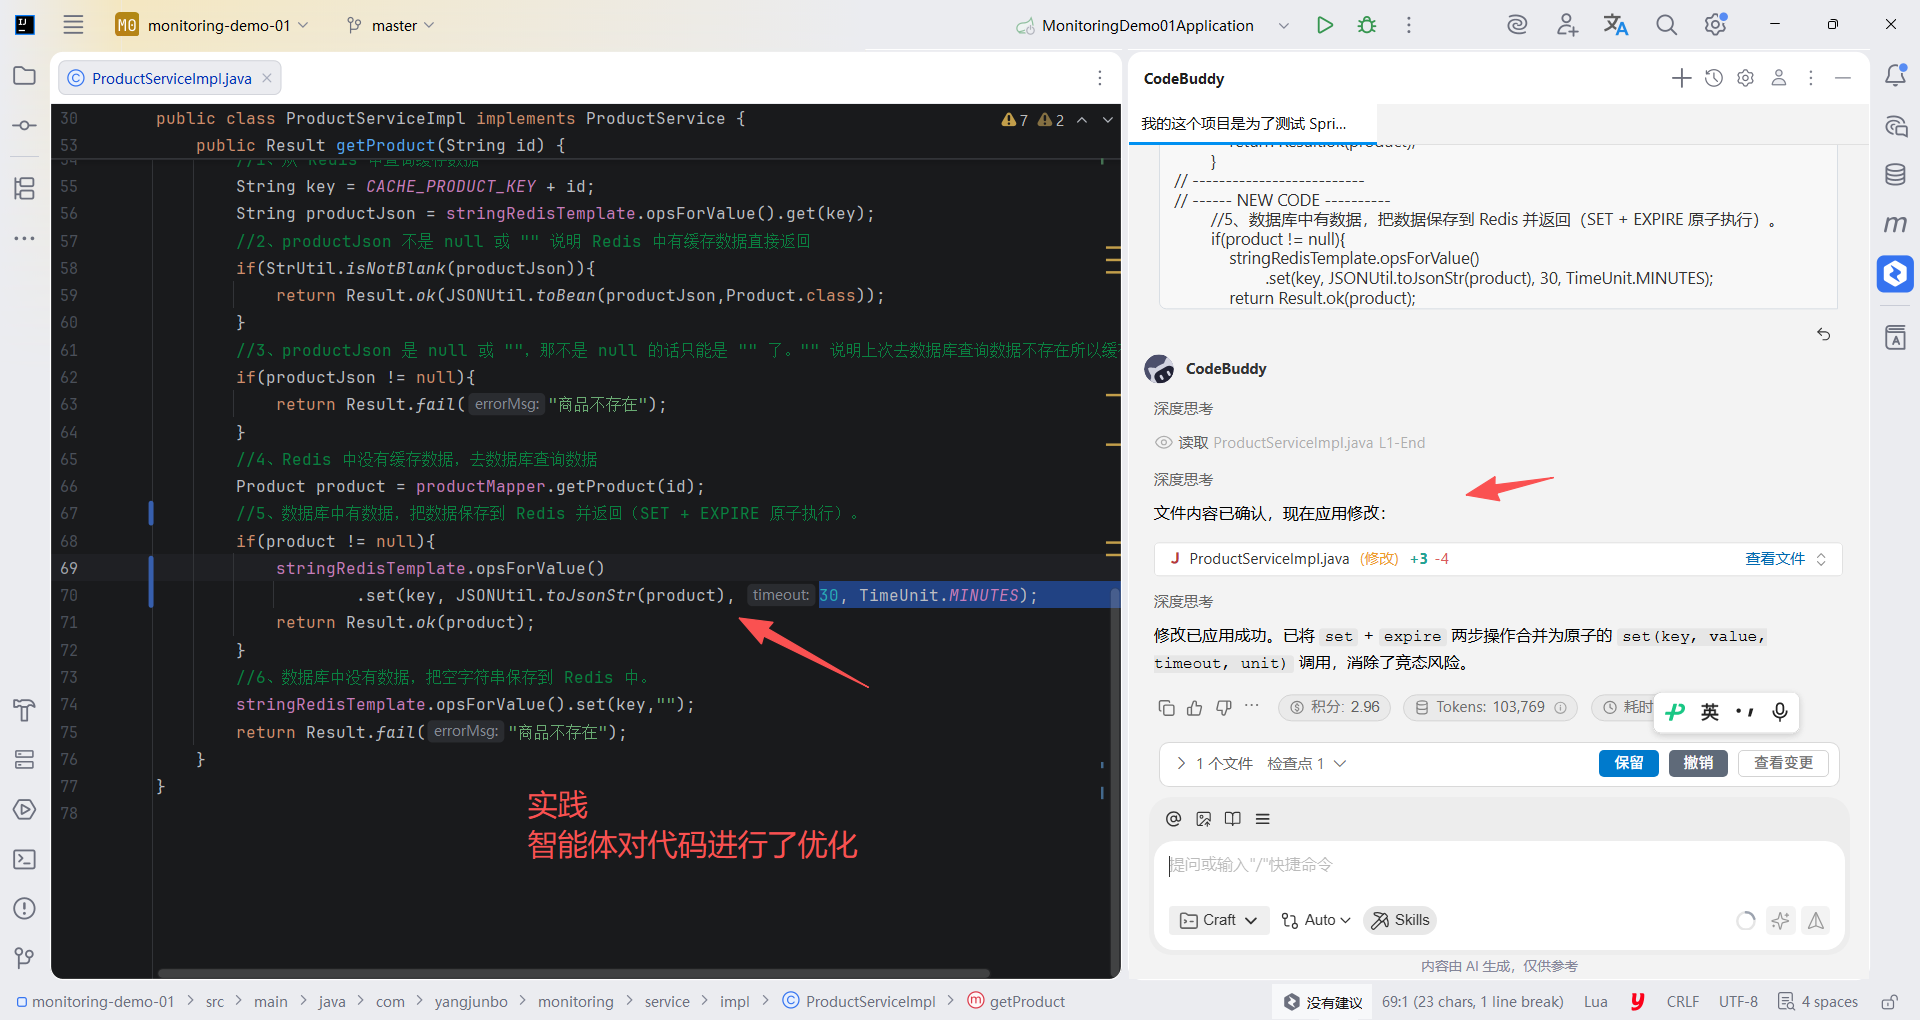Open more run actions menu
1920x1020 pixels.
point(1409,25)
